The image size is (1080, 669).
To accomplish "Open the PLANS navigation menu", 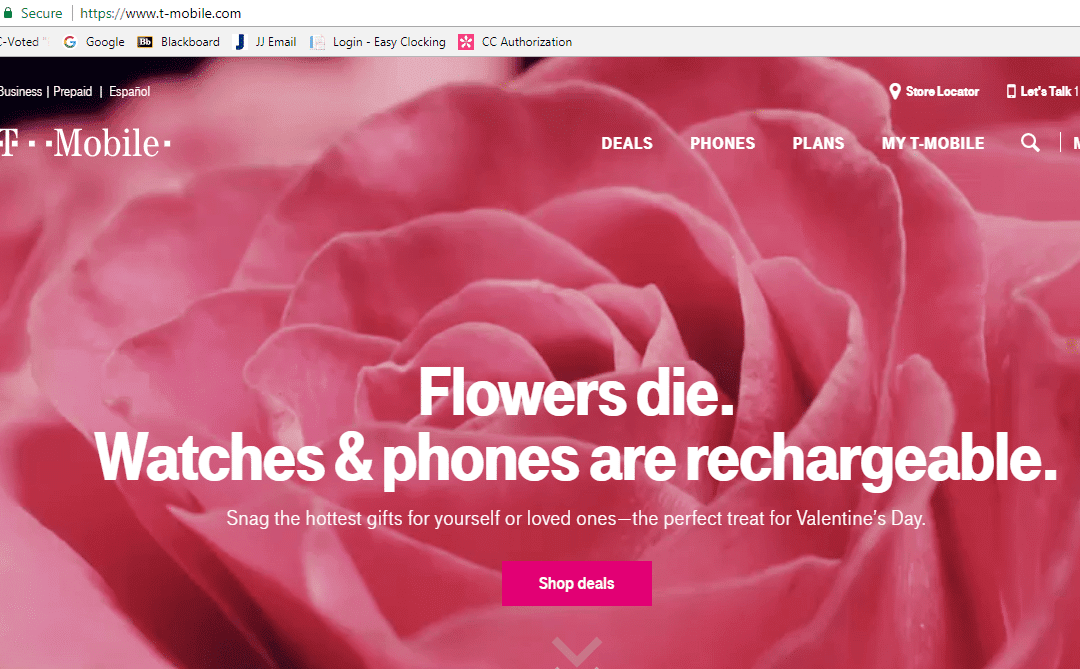I will click(818, 143).
